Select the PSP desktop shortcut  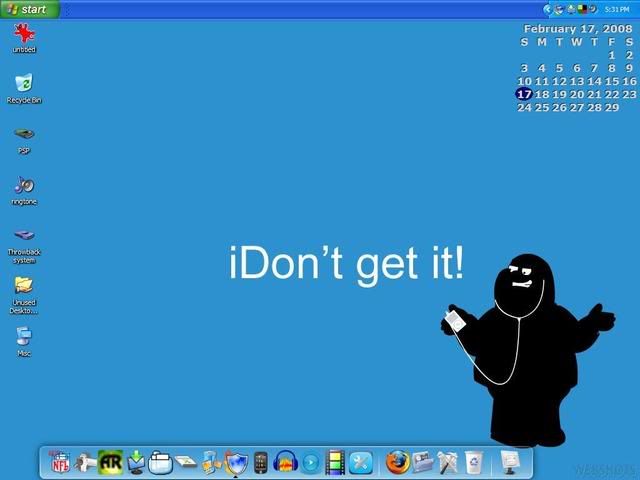[x=24, y=135]
